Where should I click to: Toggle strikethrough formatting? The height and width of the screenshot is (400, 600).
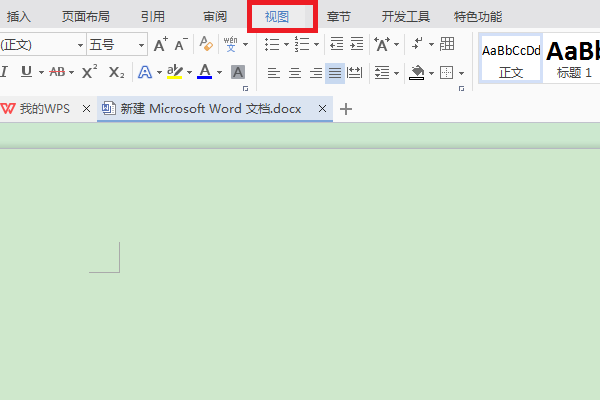tap(57, 72)
